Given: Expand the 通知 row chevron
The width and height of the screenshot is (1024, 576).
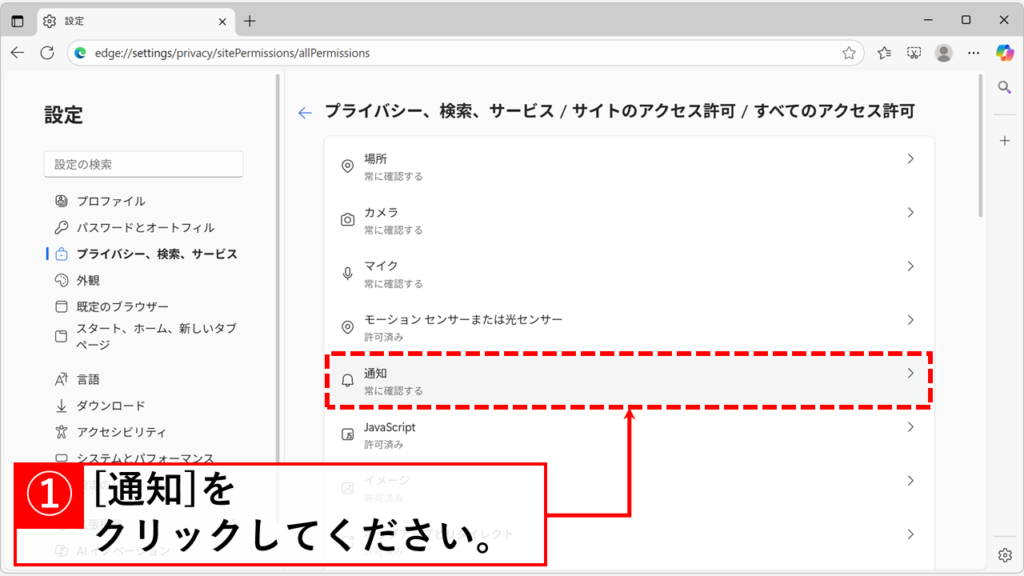Looking at the screenshot, I should (x=910, y=373).
